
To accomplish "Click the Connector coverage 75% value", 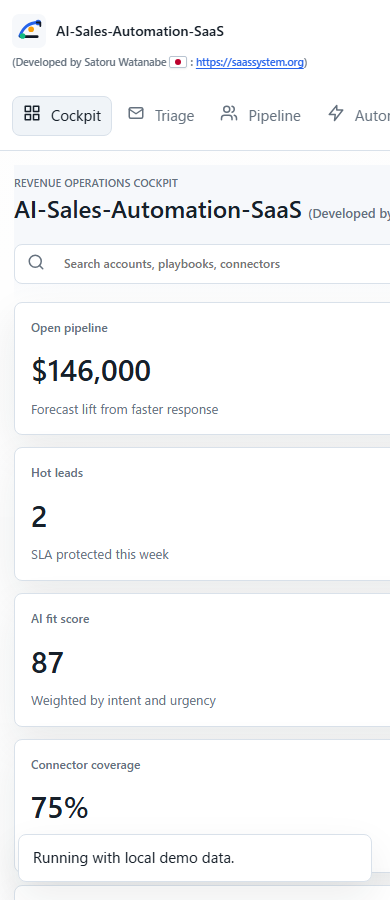I will pyautogui.click(x=60, y=808).
